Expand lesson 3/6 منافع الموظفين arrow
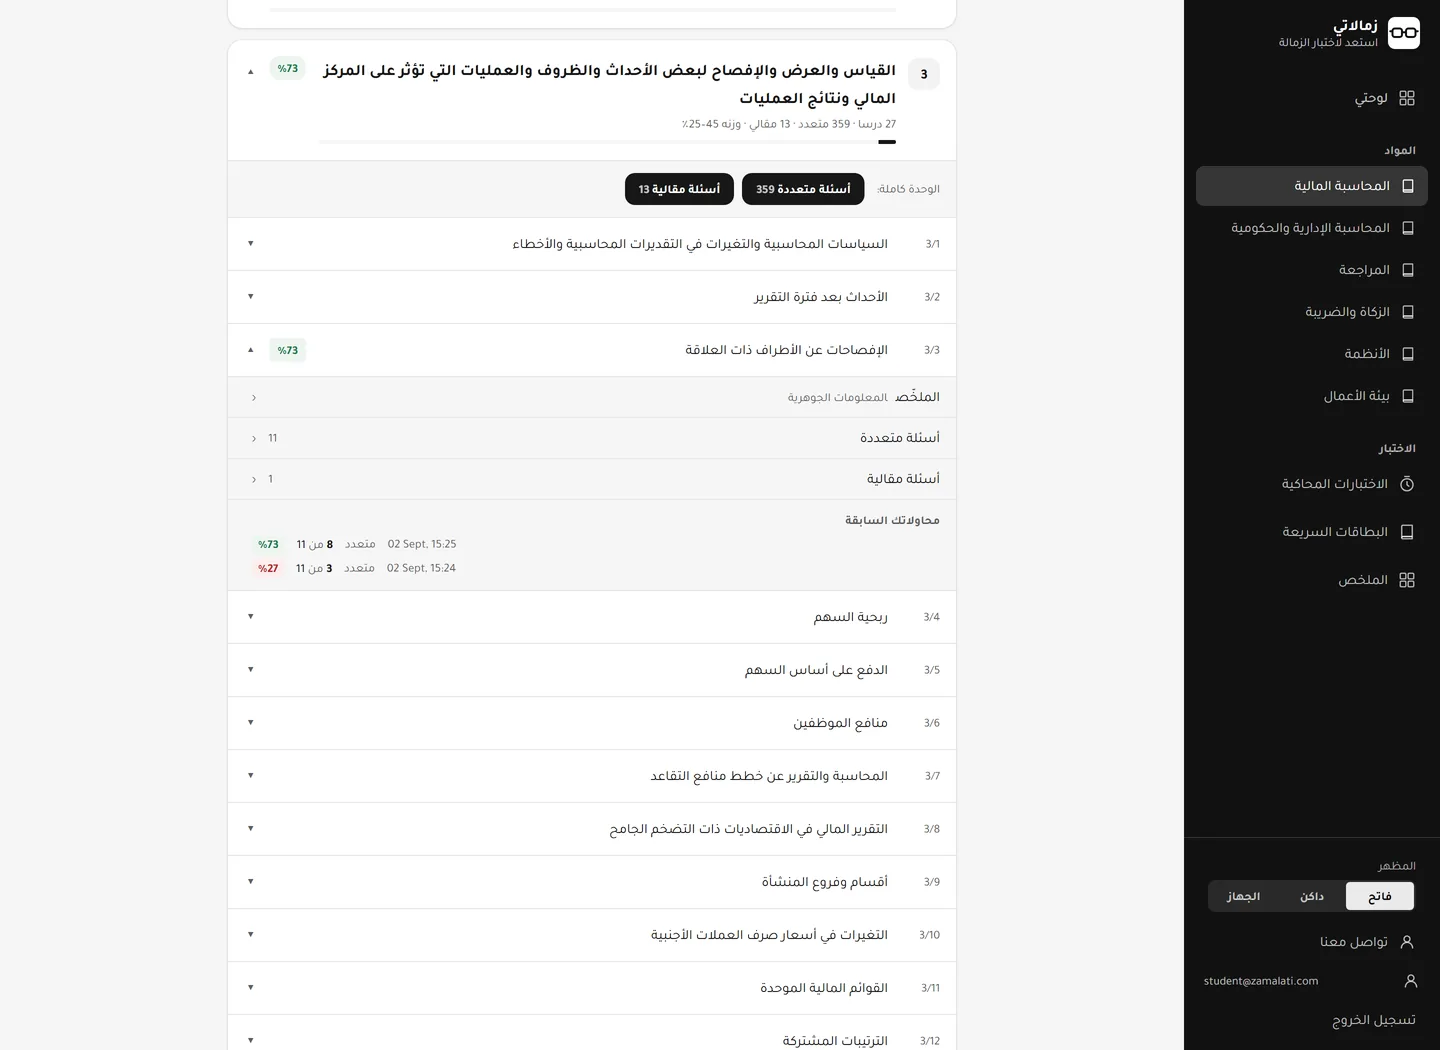 pos(251,722)
